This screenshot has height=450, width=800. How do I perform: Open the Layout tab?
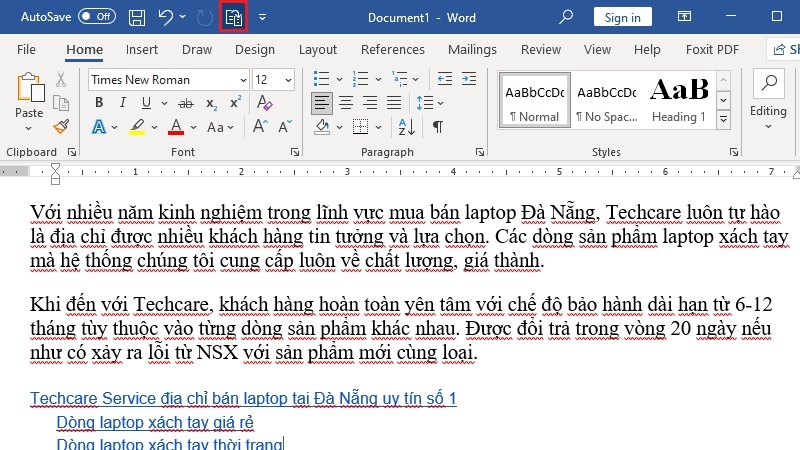click(318, 49)
